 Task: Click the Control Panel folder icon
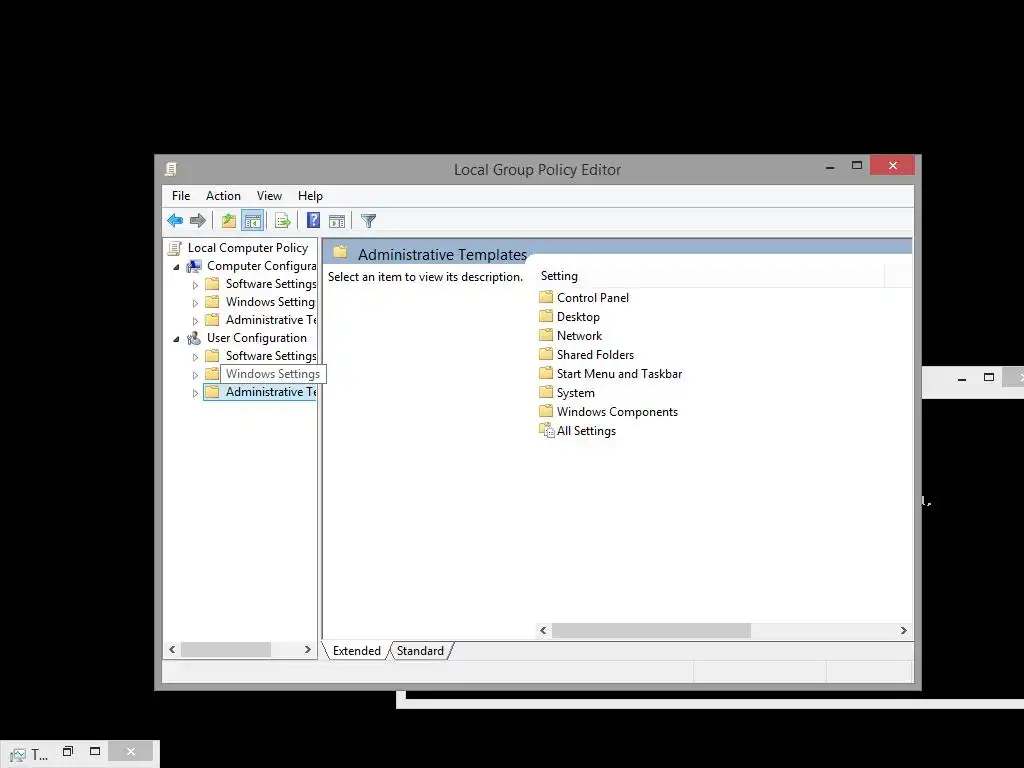(546, 297)
